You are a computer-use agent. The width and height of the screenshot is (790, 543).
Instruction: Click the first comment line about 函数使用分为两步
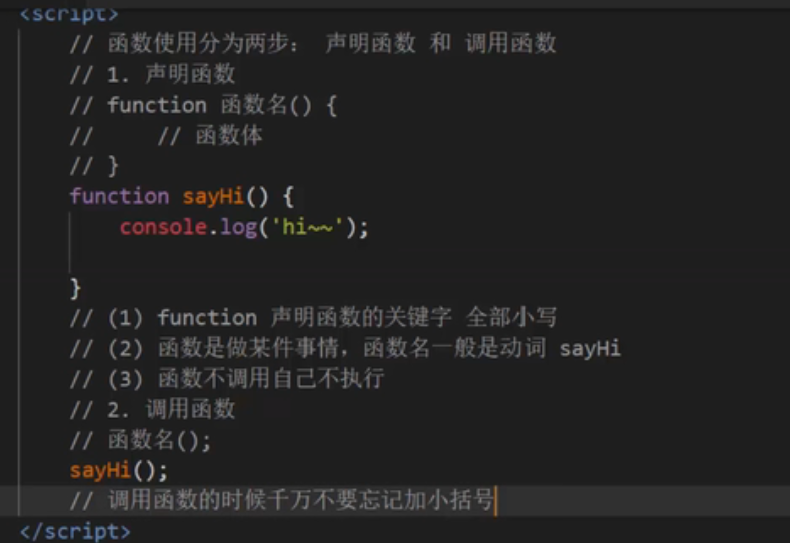pos(312,44)
